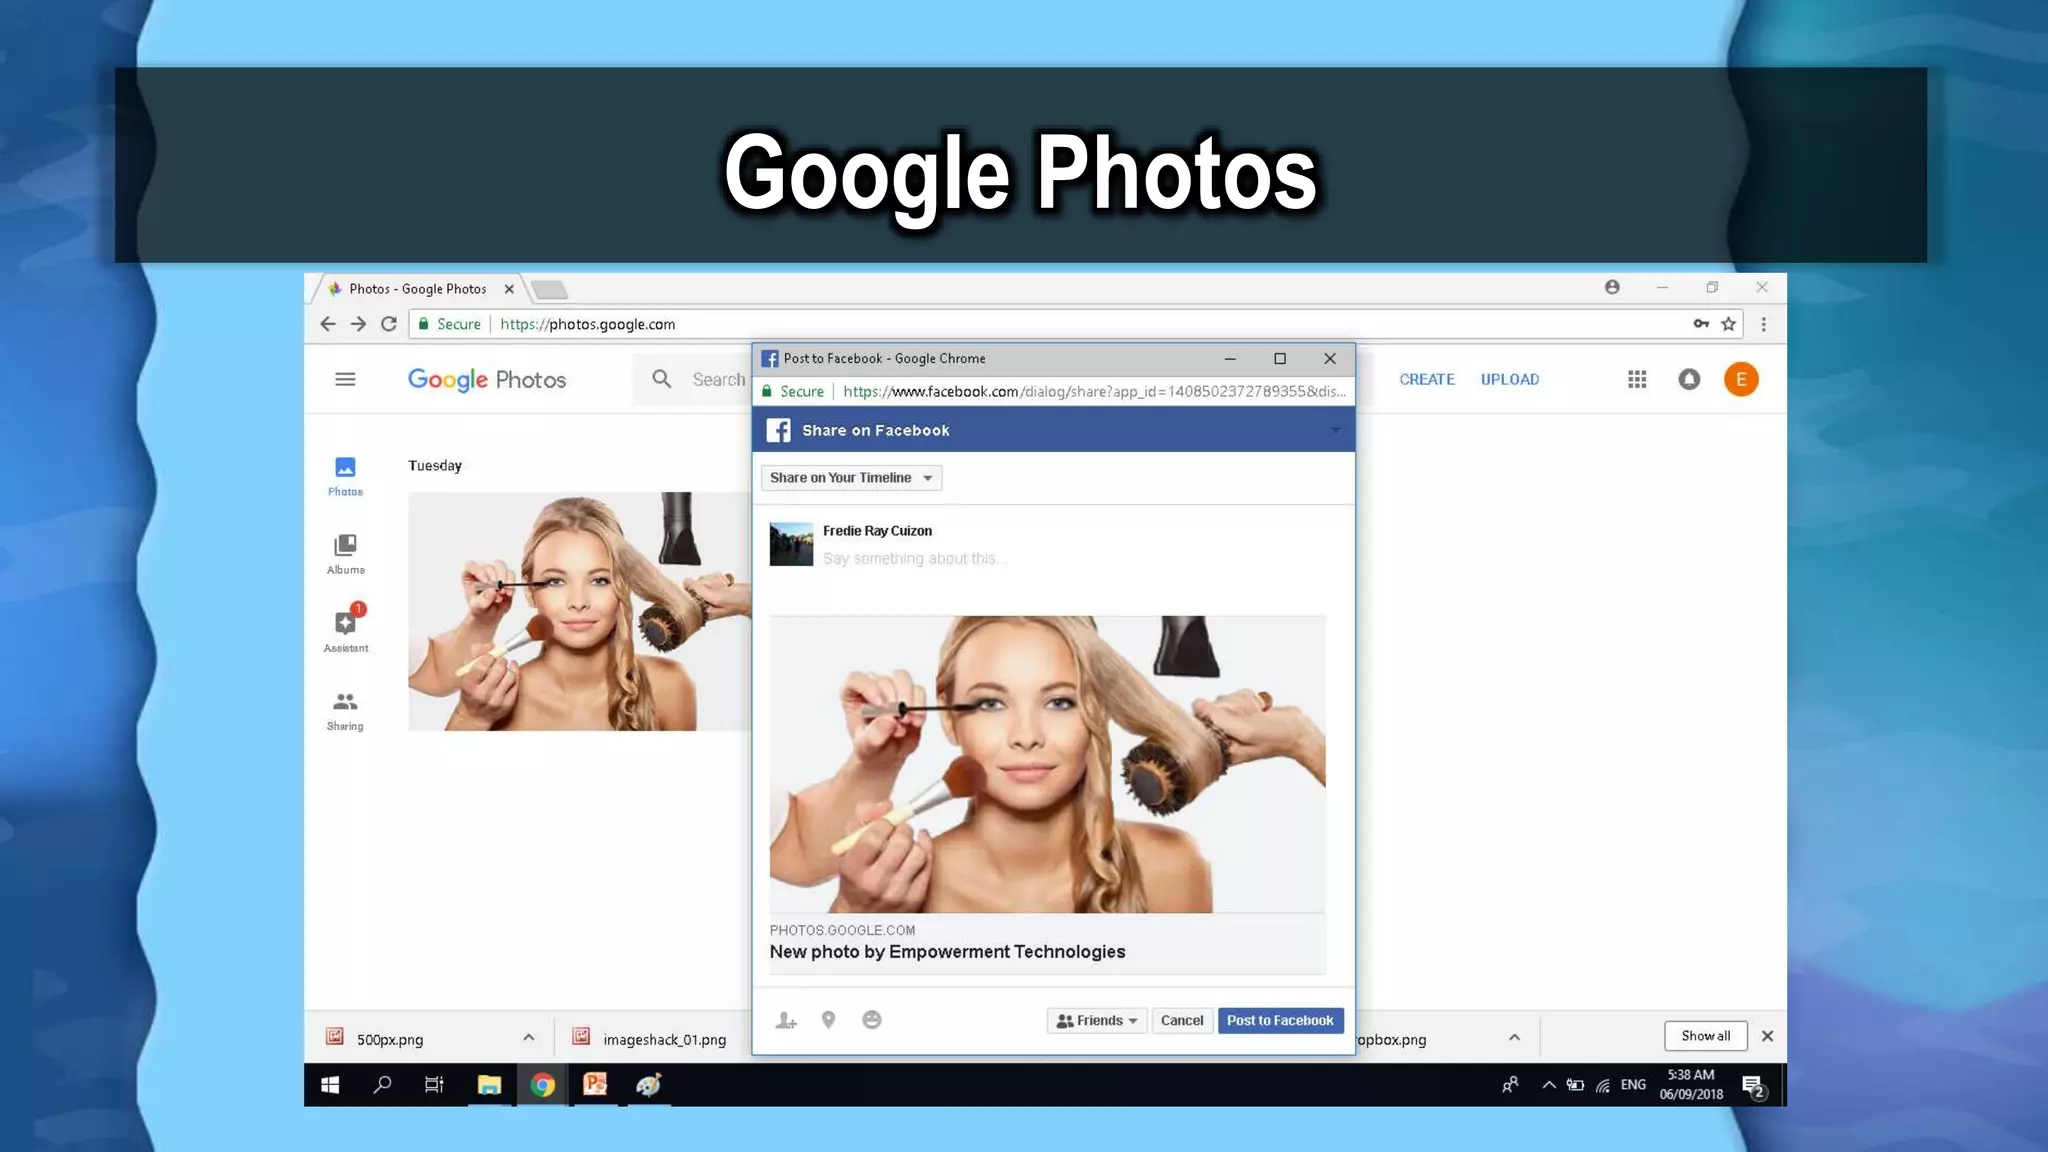This screenshot has width=2048, height=1152.
Task: Click the Say something about this field
Action: (x=914, y=559)
